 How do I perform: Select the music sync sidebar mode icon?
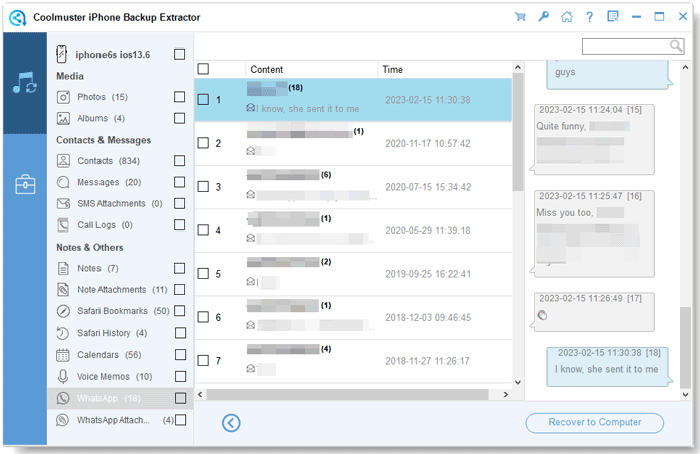coord(25,83)
